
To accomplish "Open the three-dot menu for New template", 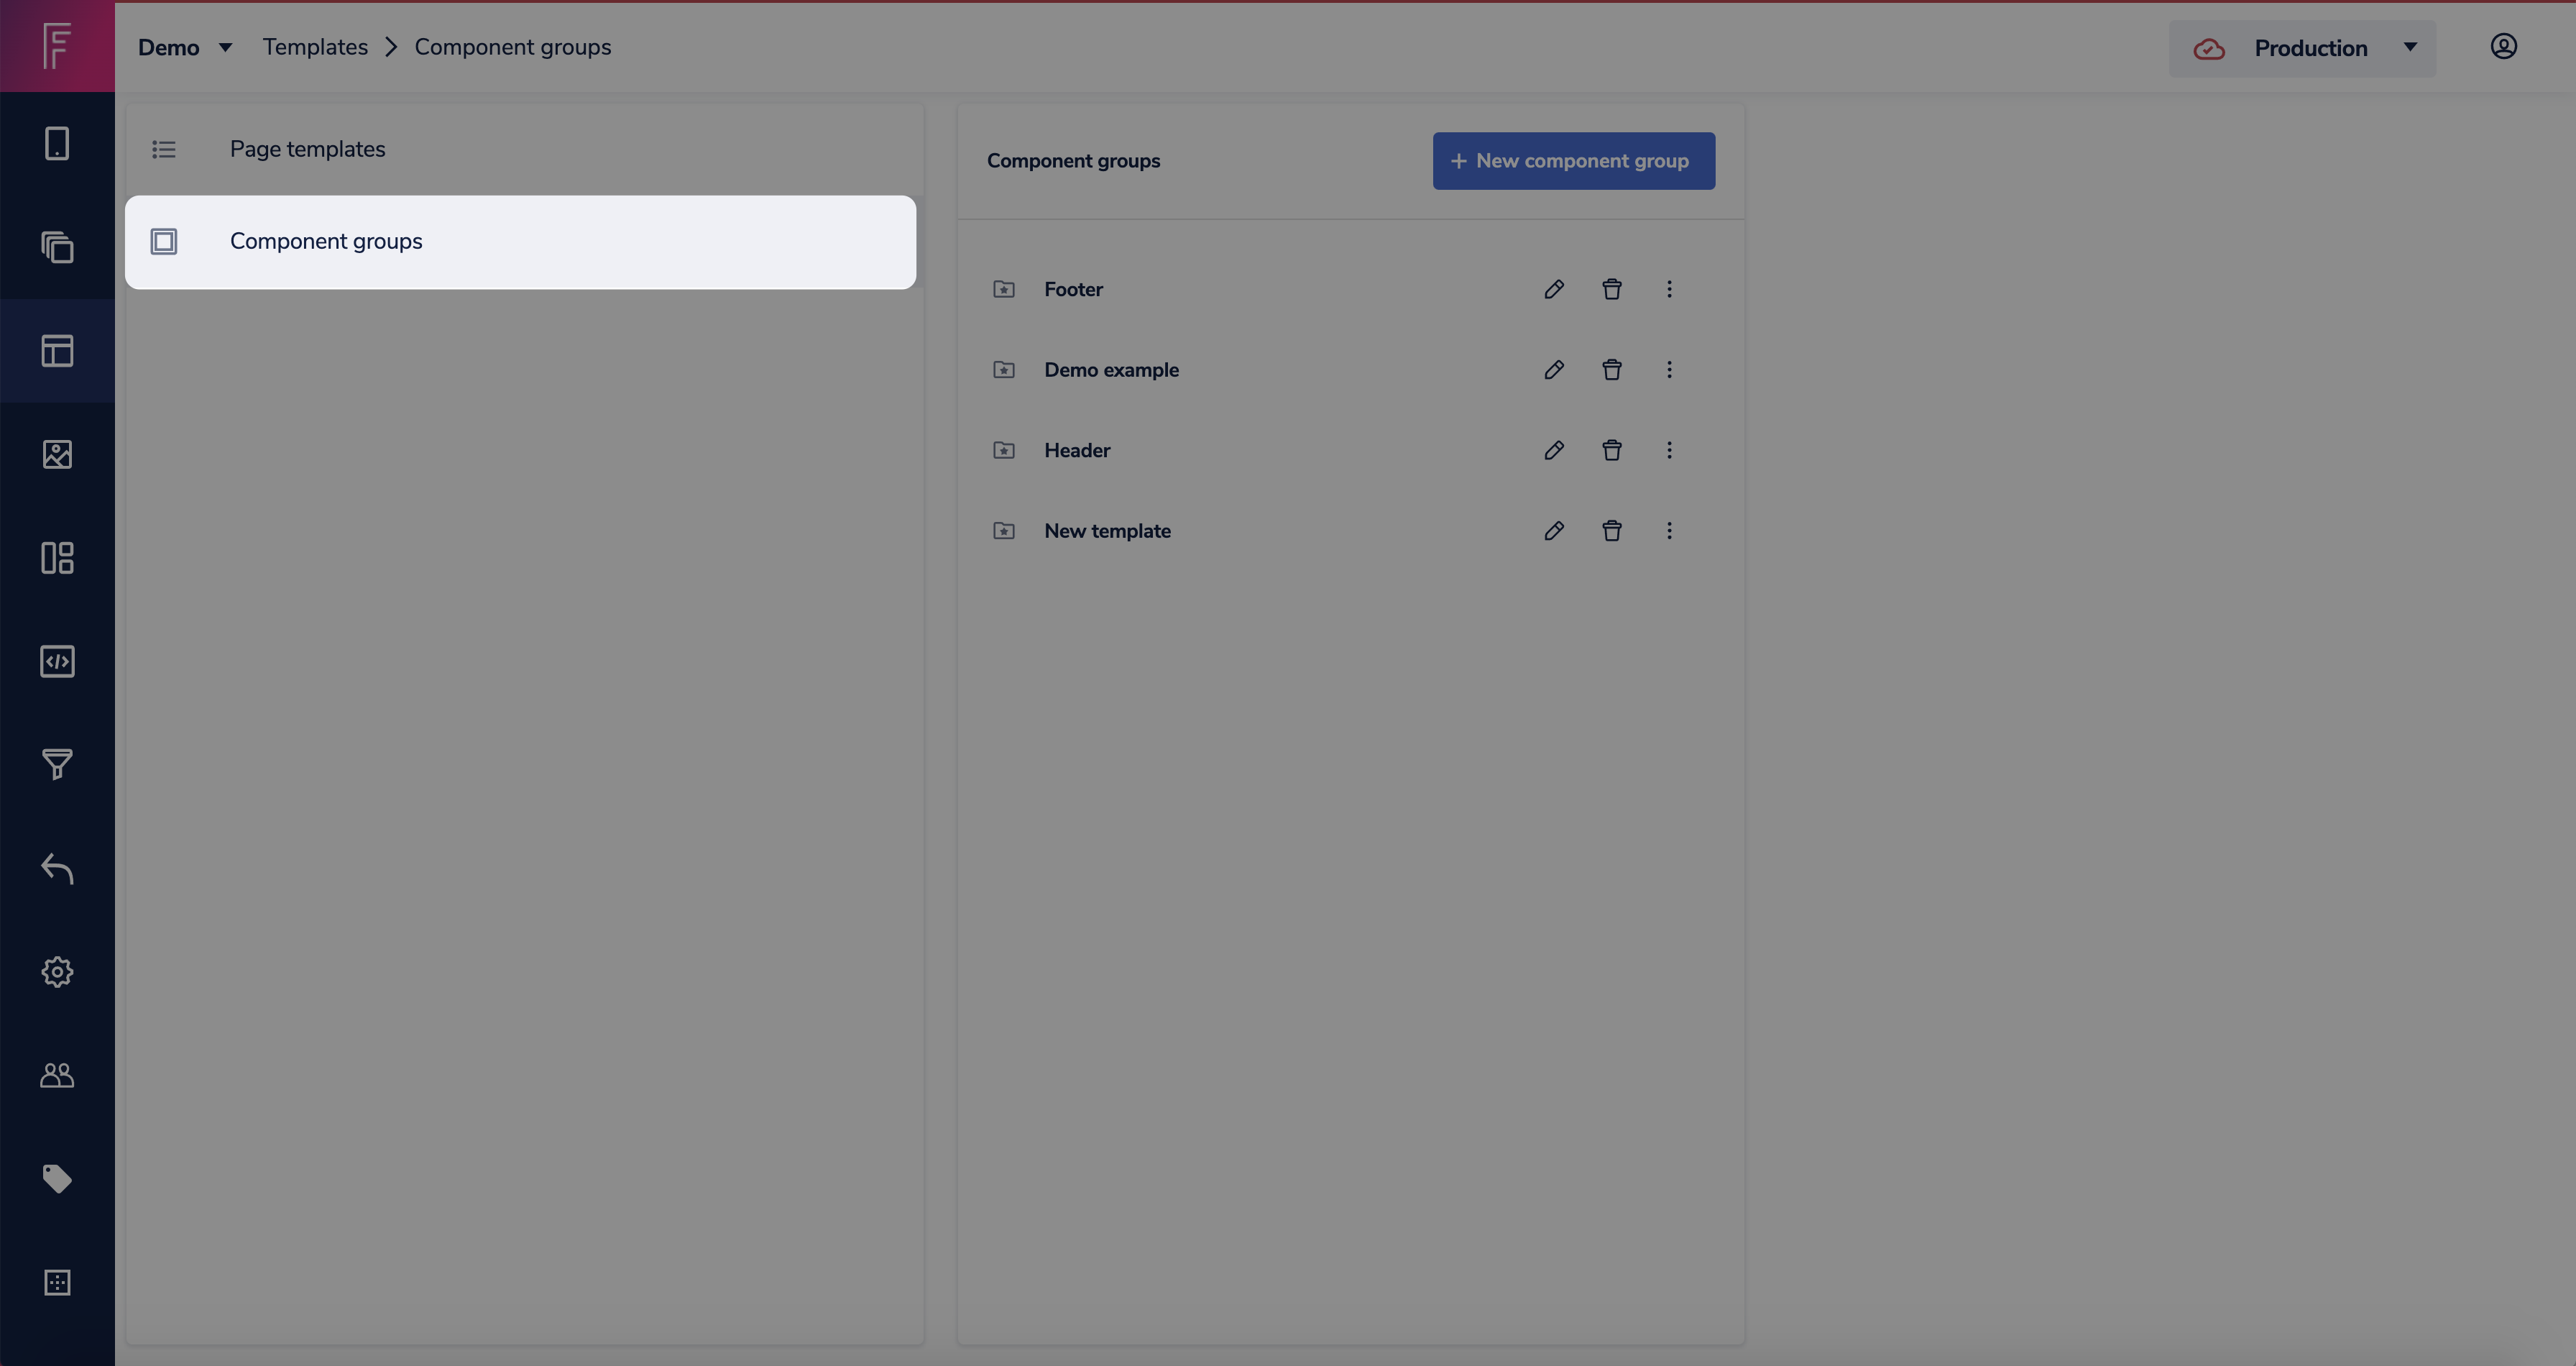I will click(x=1668, y=531).
